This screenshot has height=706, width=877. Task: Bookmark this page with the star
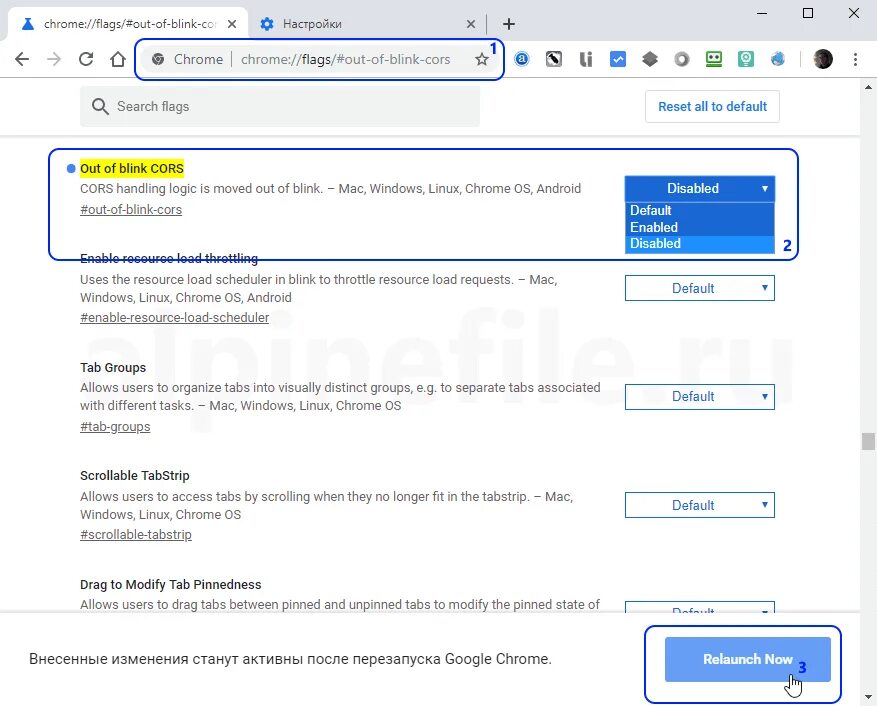482,59
